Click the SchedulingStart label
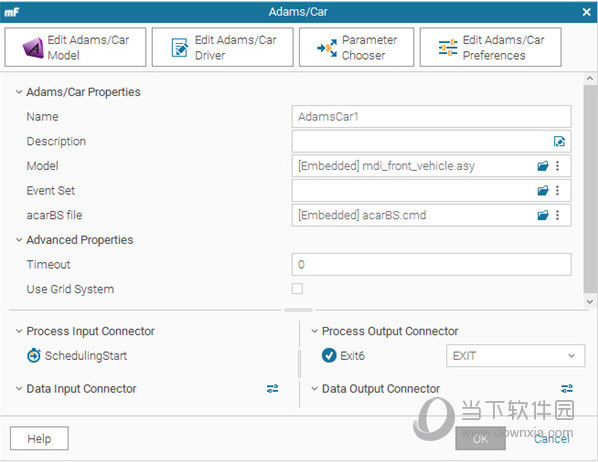Viewport: 598px width, 462px height. [86, 356]
